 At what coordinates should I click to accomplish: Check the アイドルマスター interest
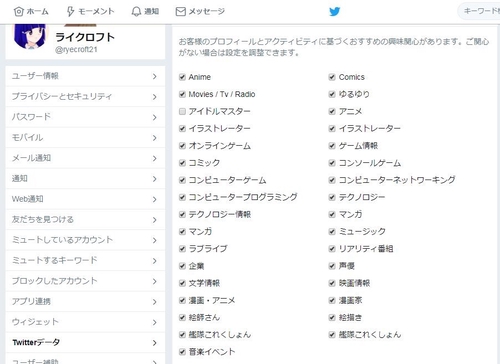(182, 111)
